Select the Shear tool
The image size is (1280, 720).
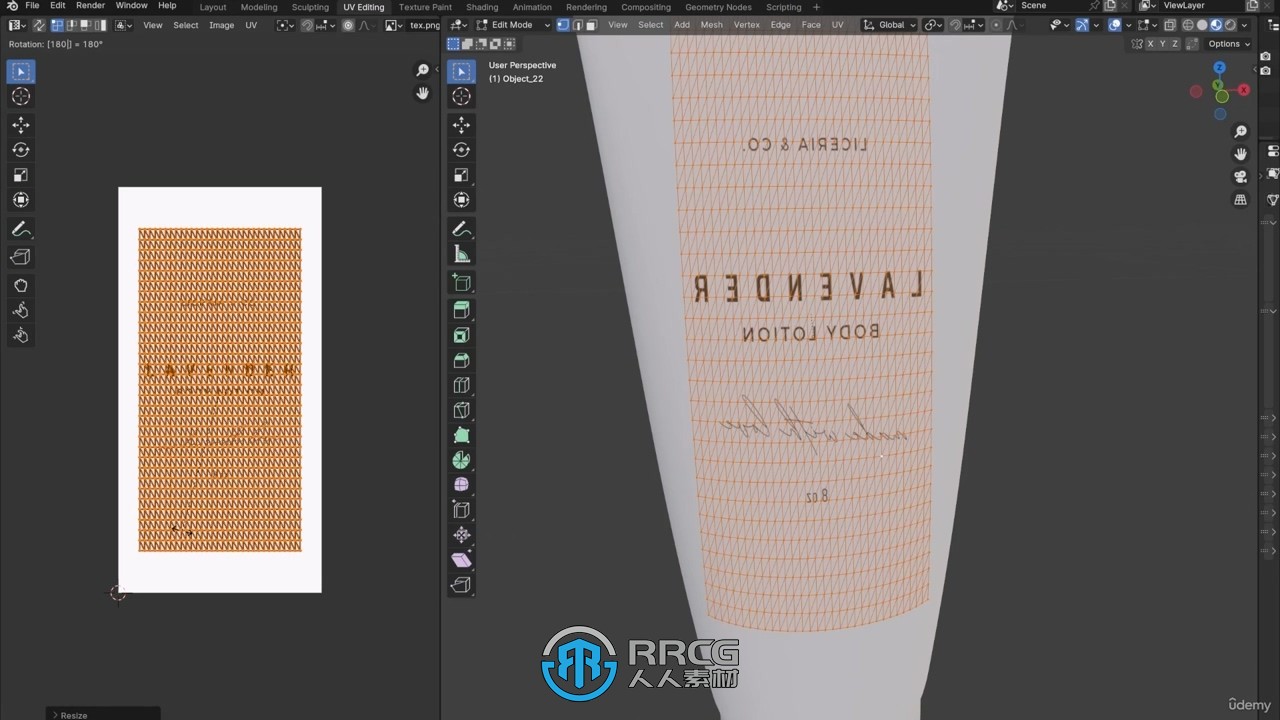click(461, 560)
